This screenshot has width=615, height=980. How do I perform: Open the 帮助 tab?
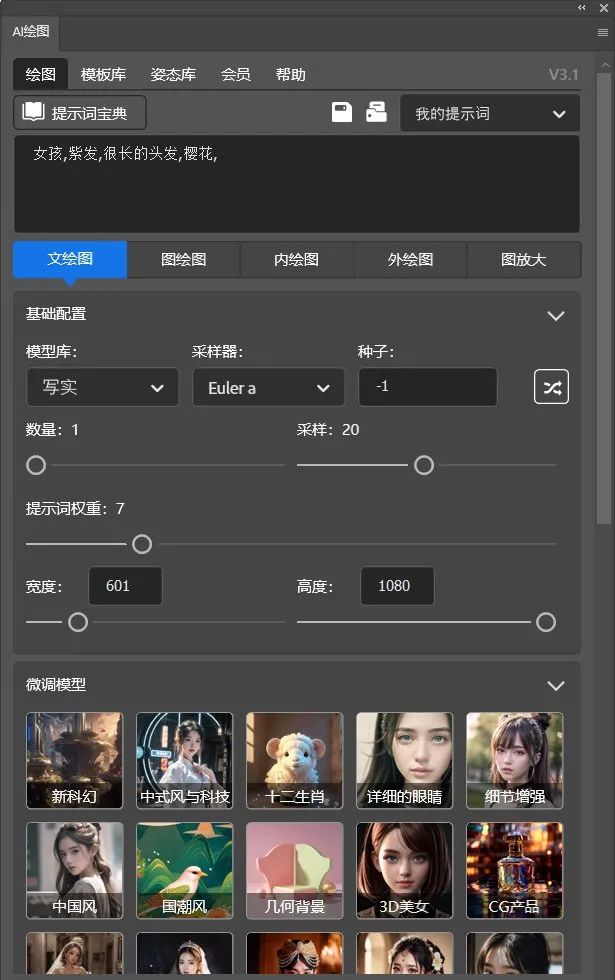[291, 74]
